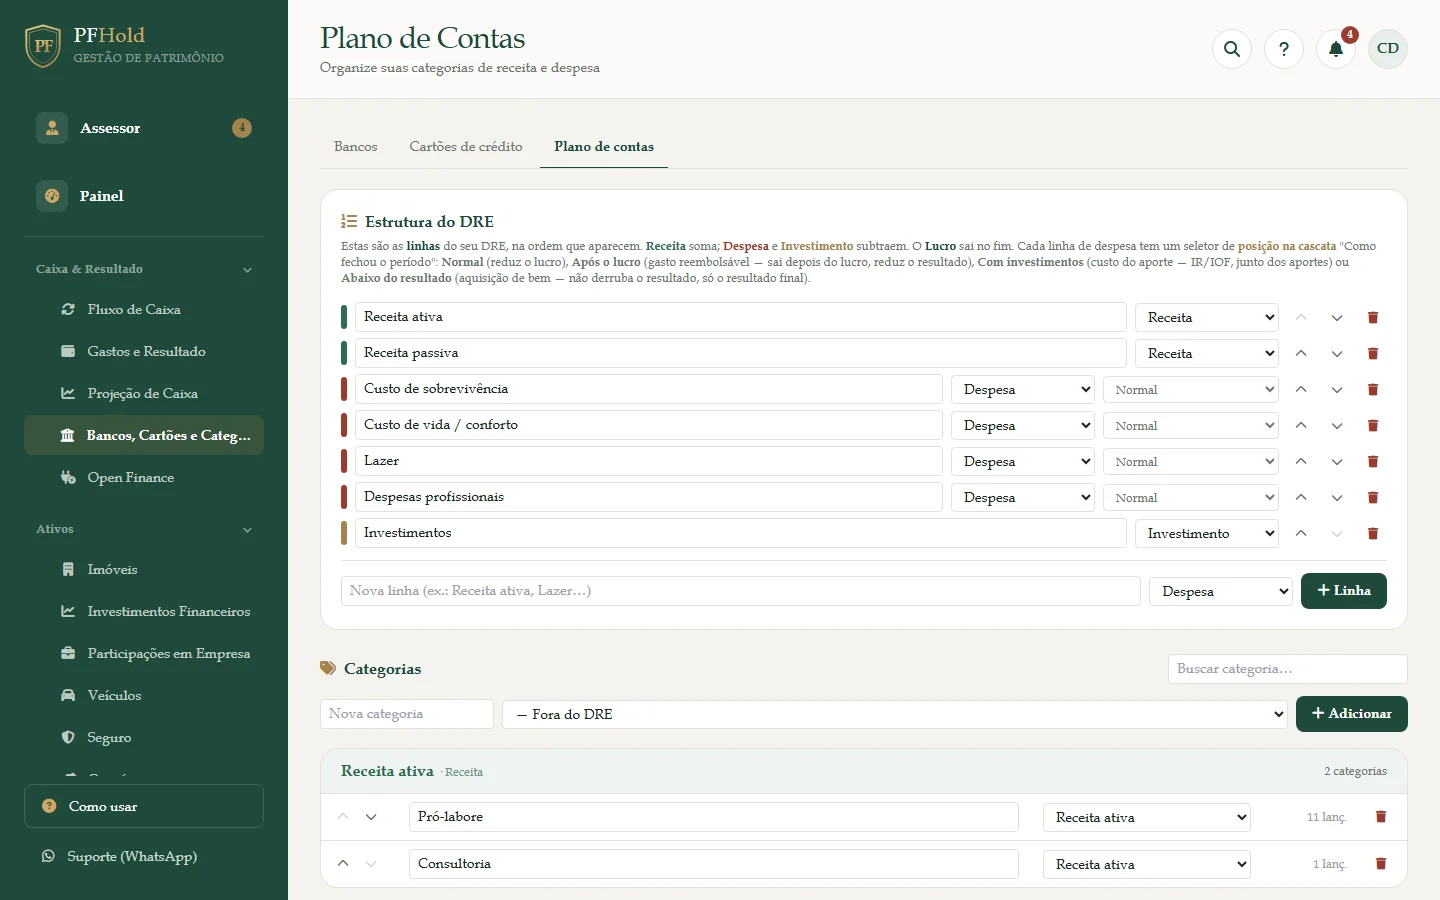This screenshot has height=900, width=1440.
Task: Open type dropdown for Investimentos line
Action: pos(1207,534)
